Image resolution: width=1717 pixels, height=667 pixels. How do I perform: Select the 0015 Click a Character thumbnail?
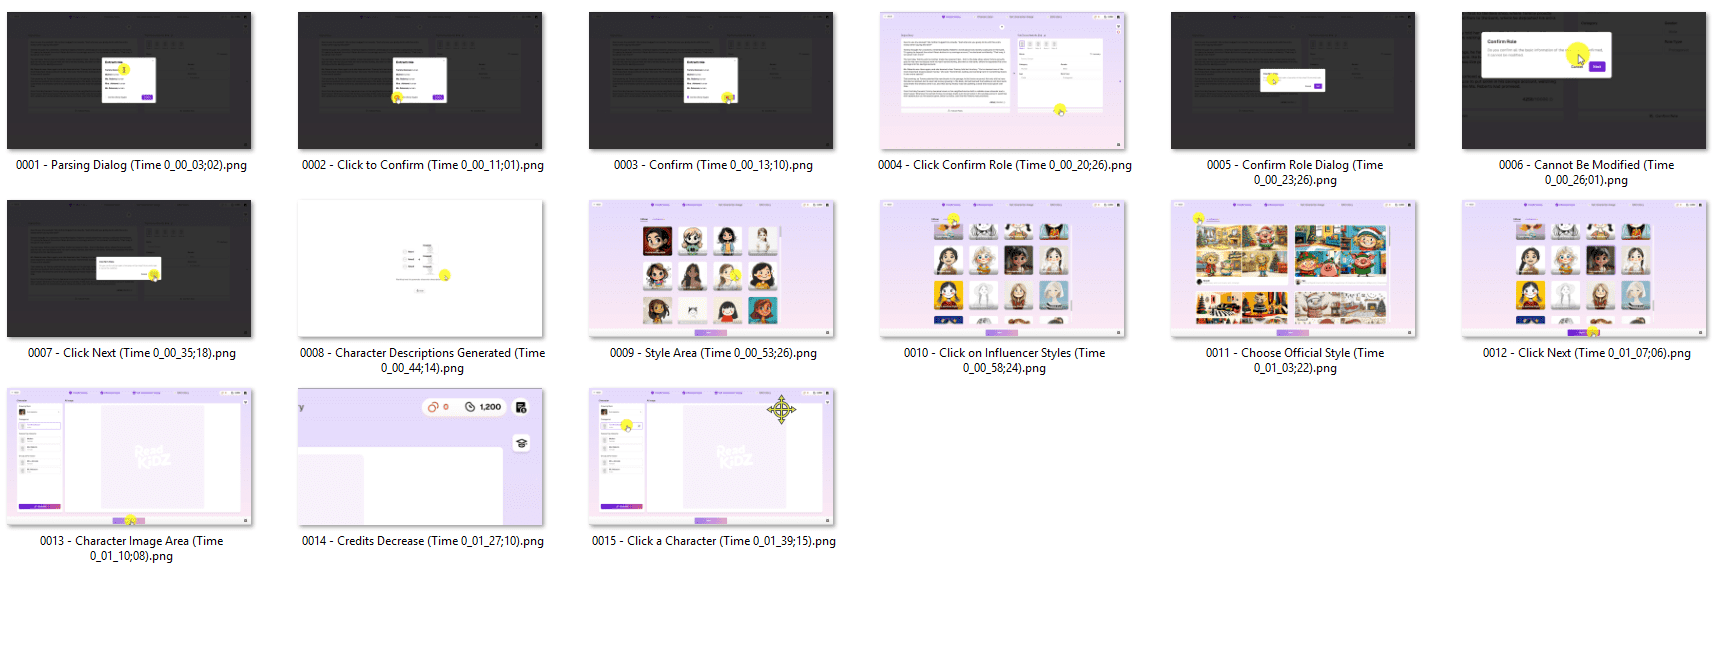point(711,457)
